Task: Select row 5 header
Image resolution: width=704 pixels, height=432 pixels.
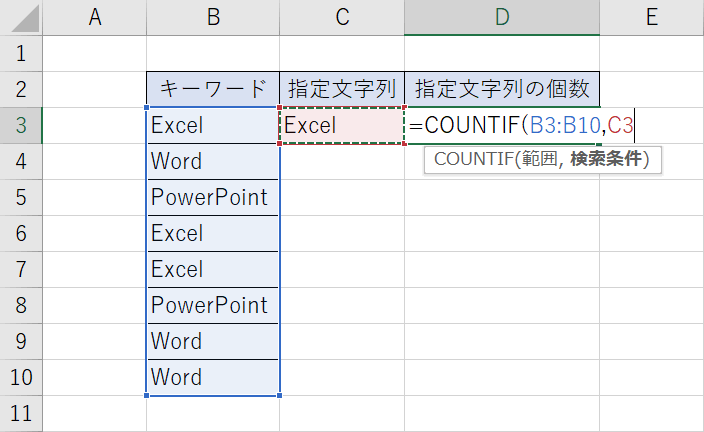Action: (x=21, y=197)
